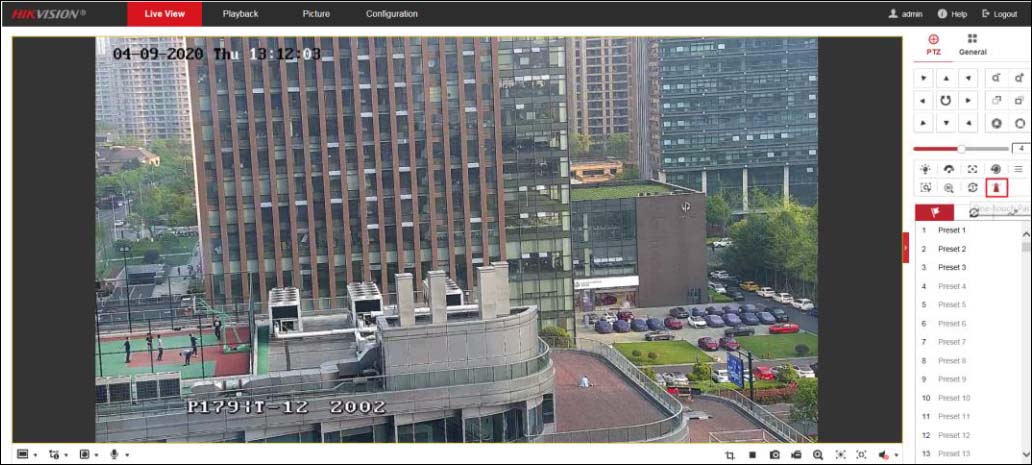Move camera diagonally up-right
The width and height of the screenshot is (1032, 465).
pos(968,78)
